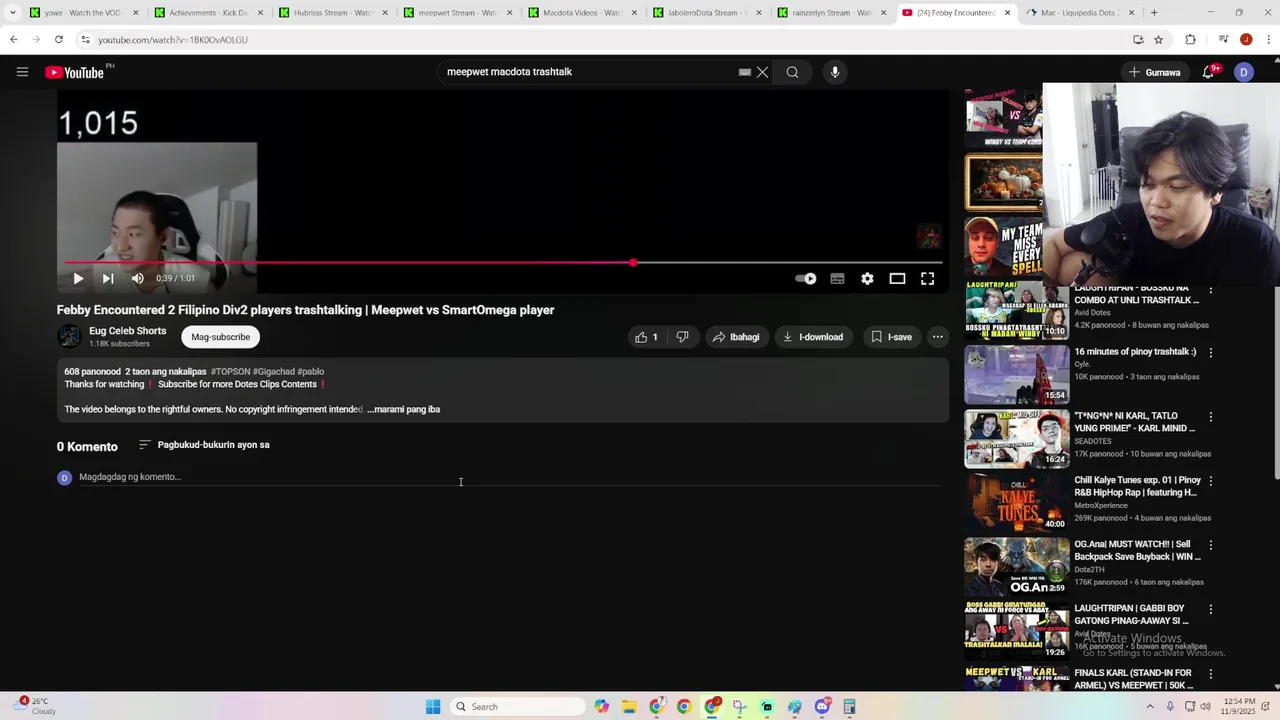Switch to JaboleroDota Stream tab

click(x=705, y=13)
